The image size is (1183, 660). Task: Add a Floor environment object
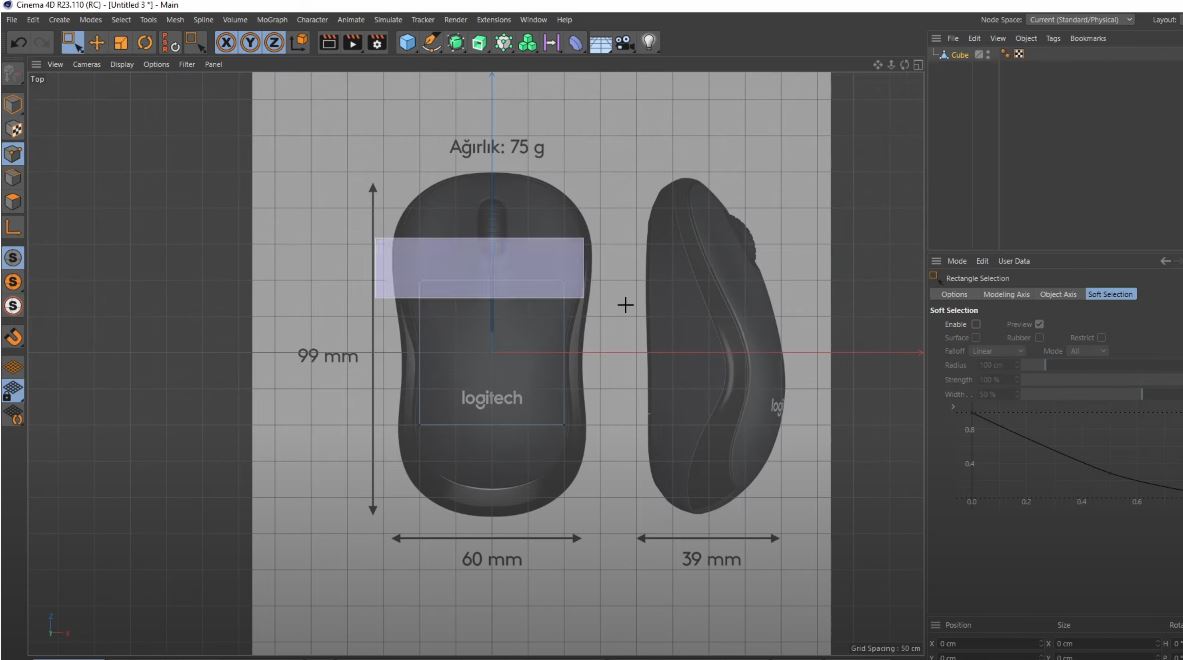[601, 43]
